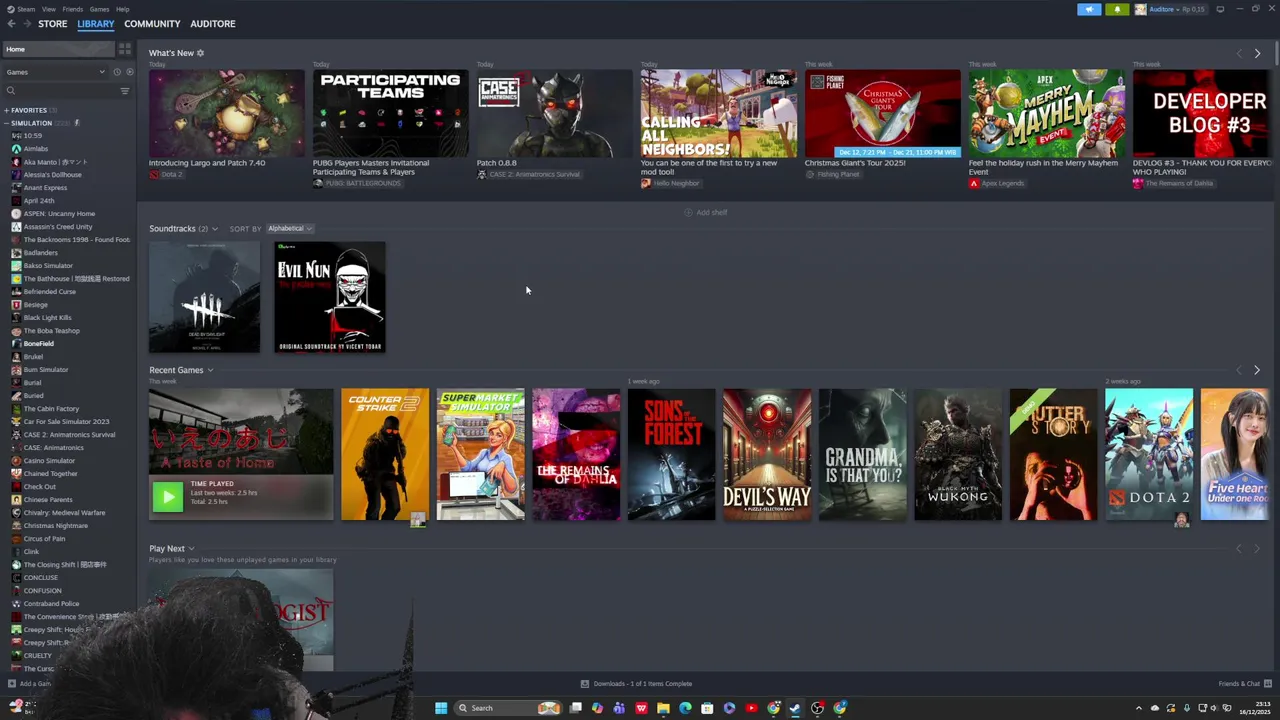Open Counter-Strike 2 game cover
The image size is (1280, 720).
pyautogui.click(x=385, y=454)
